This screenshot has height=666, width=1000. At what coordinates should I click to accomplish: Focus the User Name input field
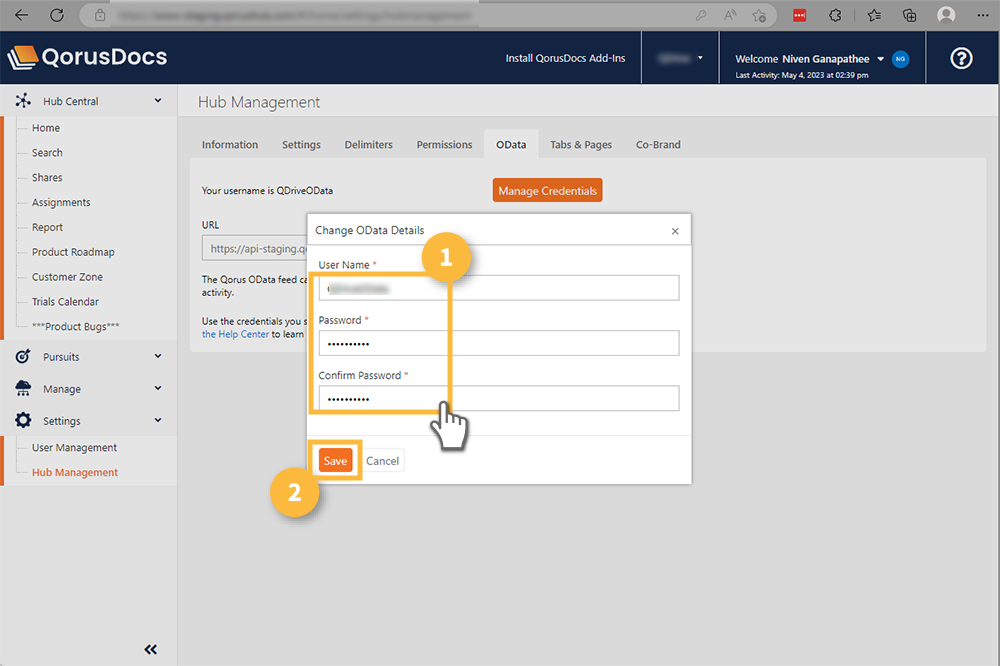pyautogui.click(x=499, y=288)
